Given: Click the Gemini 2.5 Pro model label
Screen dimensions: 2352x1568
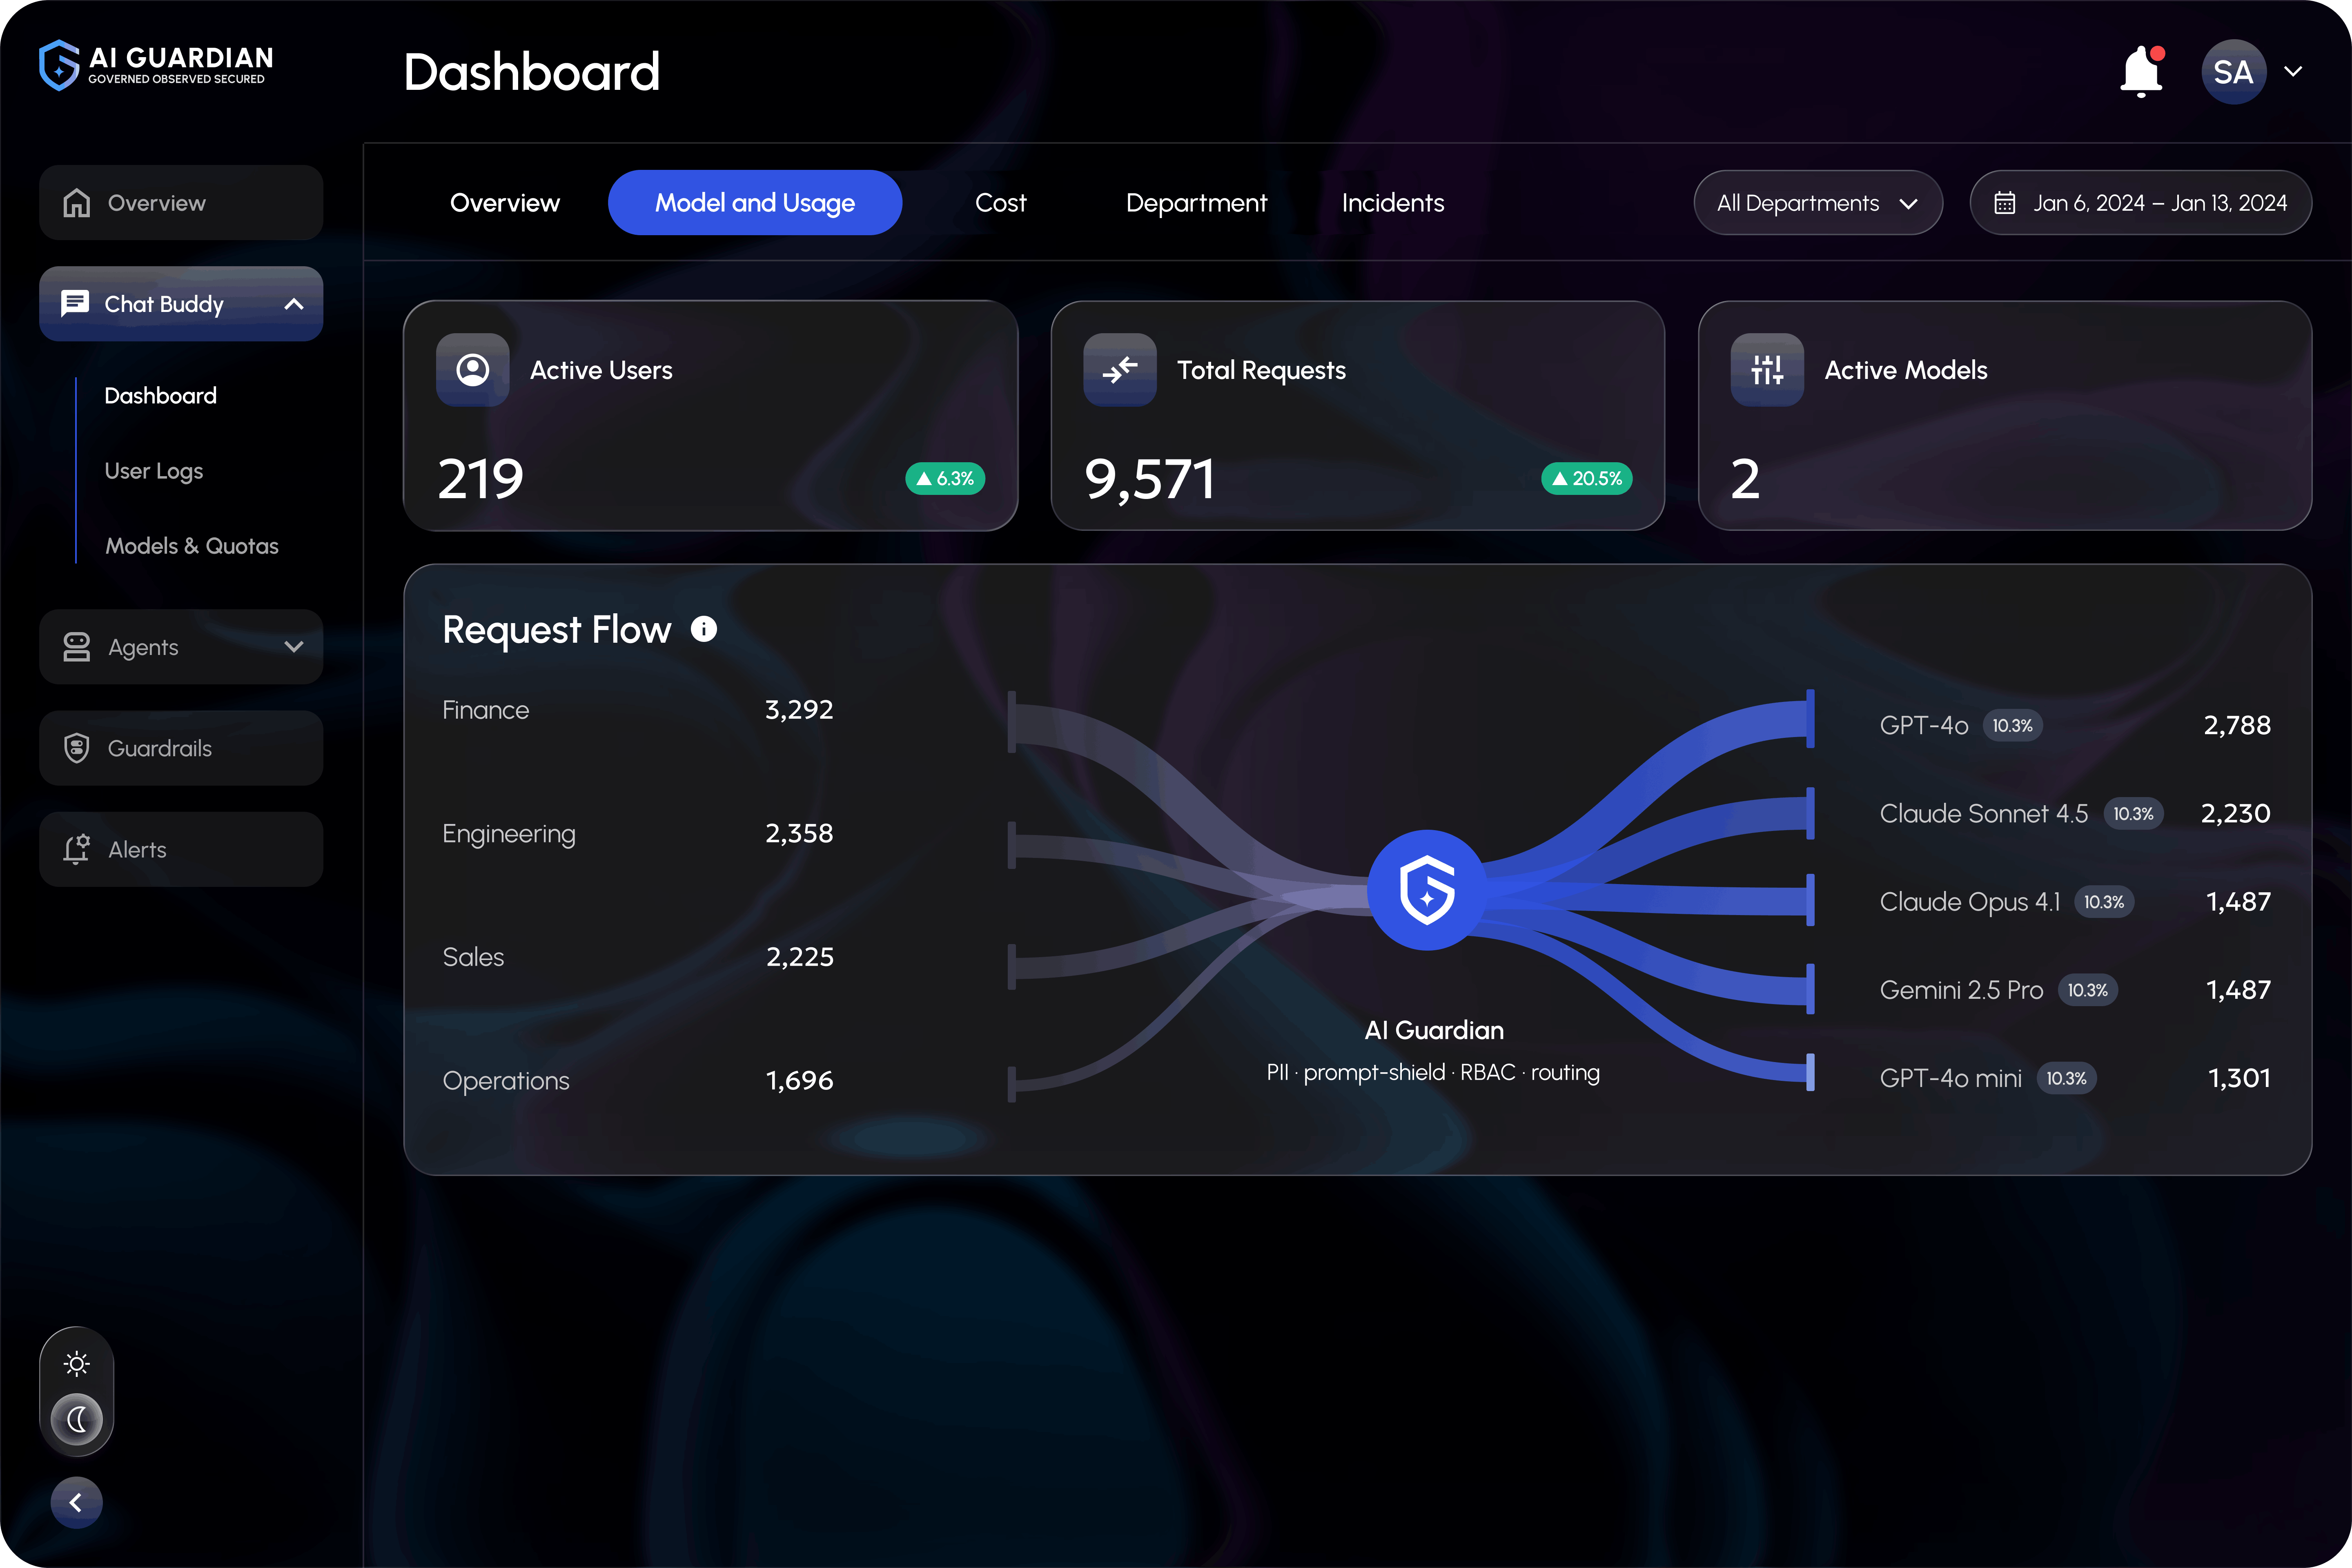Looking at the screenshot, I should click(x=1962, y=990).
